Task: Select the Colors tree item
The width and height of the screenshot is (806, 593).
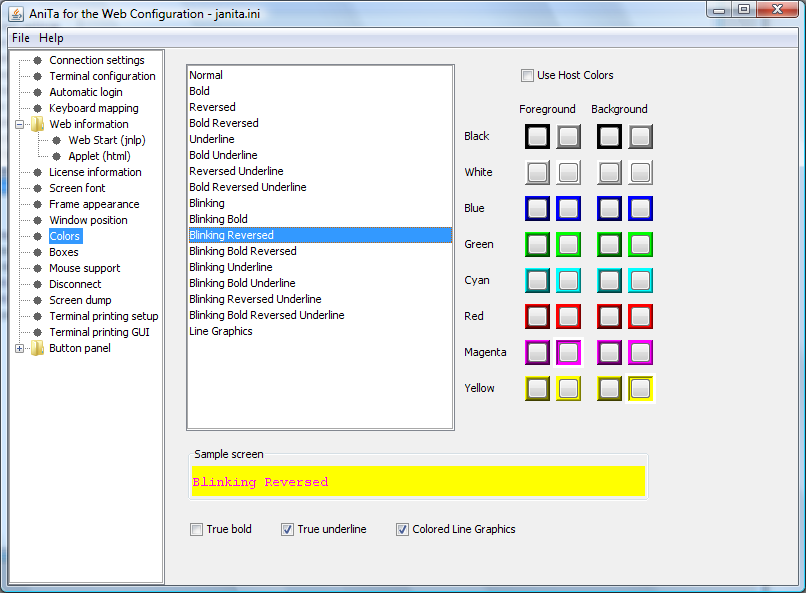Action: click(65, 236)
